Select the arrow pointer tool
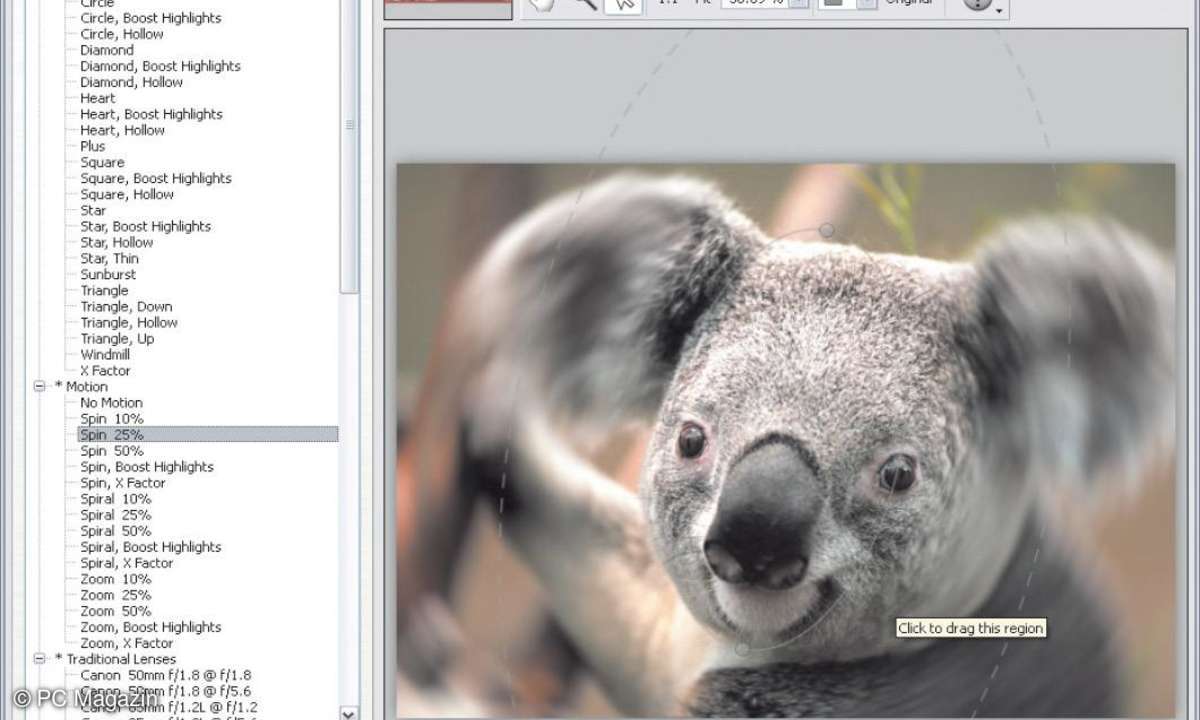This screenshot has width=1200, height=720. 624,4
